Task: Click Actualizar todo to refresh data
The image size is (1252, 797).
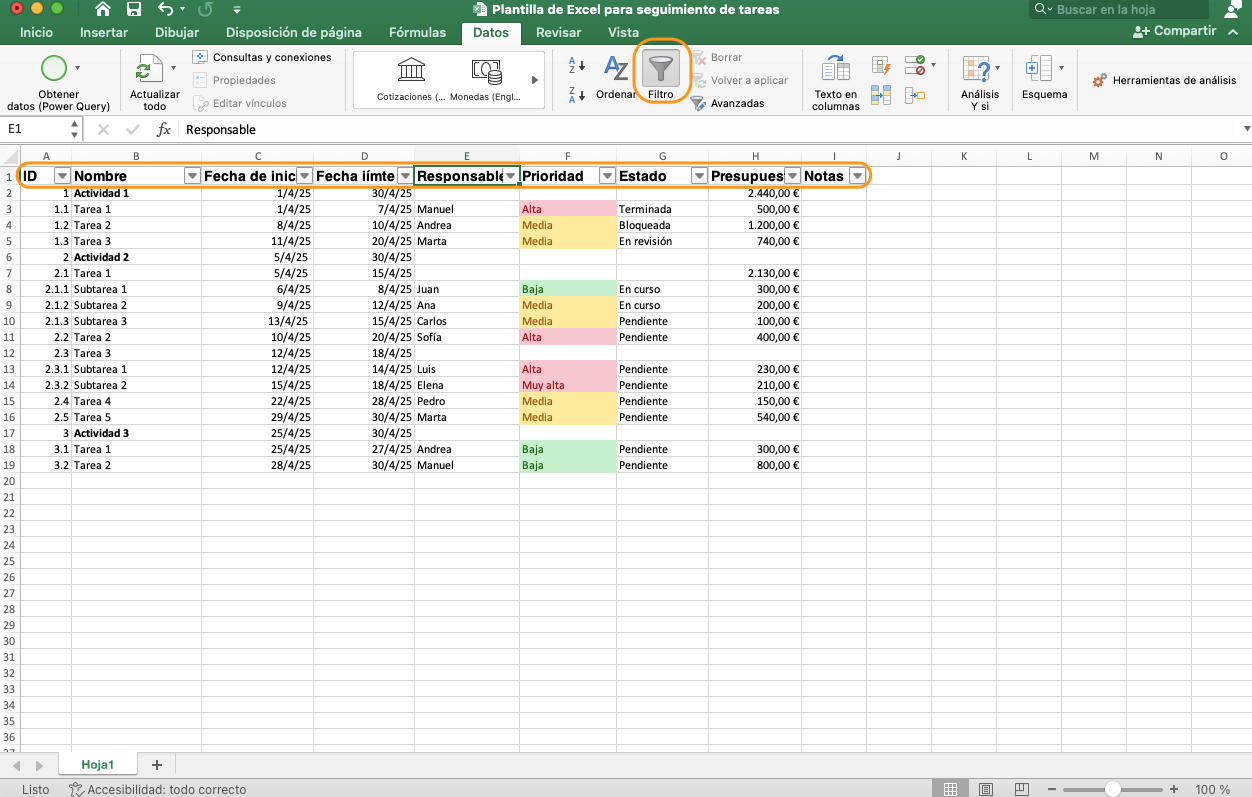Action: coord(154,80)
